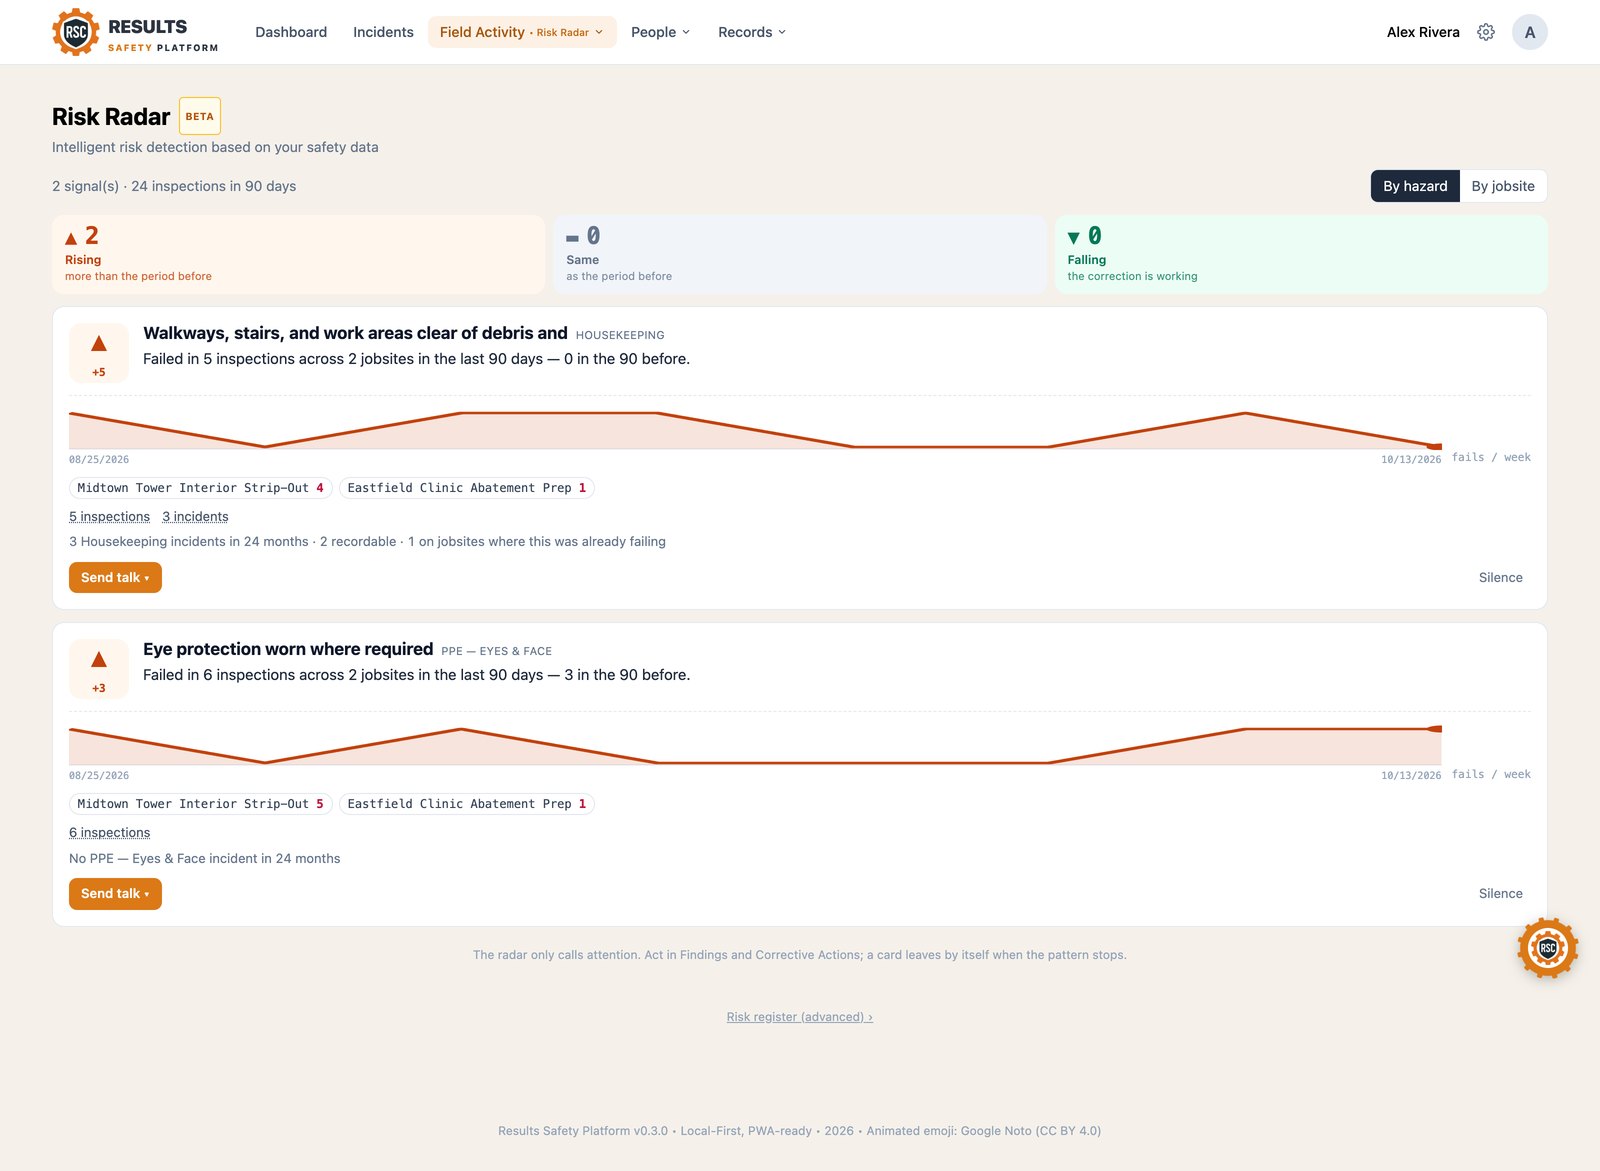Filter by the Rising signals card
Viewport: 1600px width, 1171px height.
298,254
